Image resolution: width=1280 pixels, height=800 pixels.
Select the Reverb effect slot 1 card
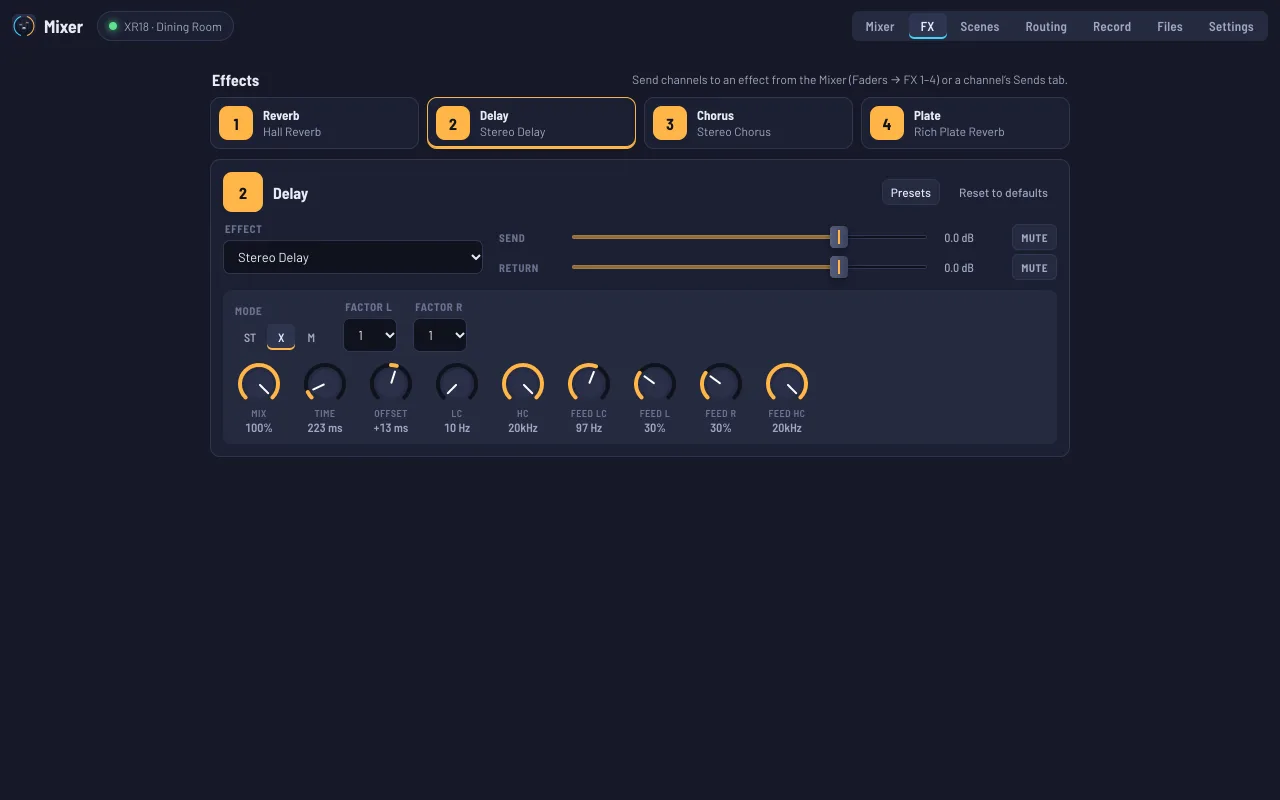(x=314, y=123)
